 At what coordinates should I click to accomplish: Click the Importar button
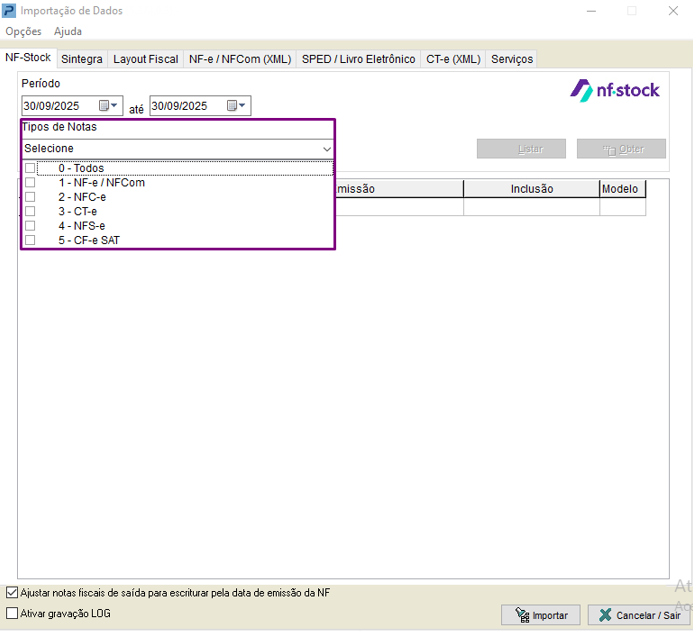coord(541,615)
